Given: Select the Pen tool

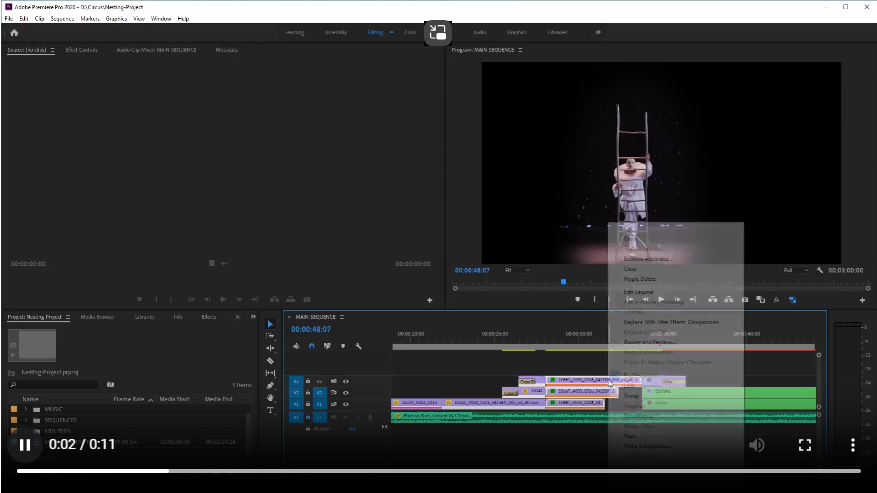Looking at the screenshot, I should coord(271,386).
